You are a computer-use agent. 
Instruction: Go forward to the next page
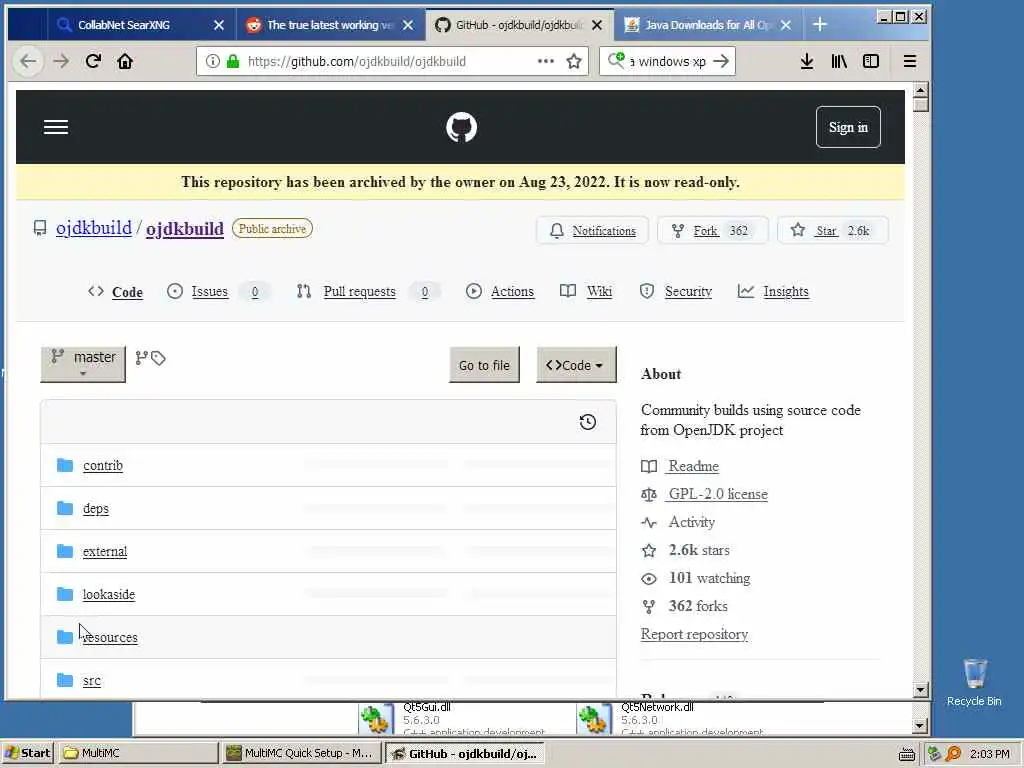coord(61,61)
